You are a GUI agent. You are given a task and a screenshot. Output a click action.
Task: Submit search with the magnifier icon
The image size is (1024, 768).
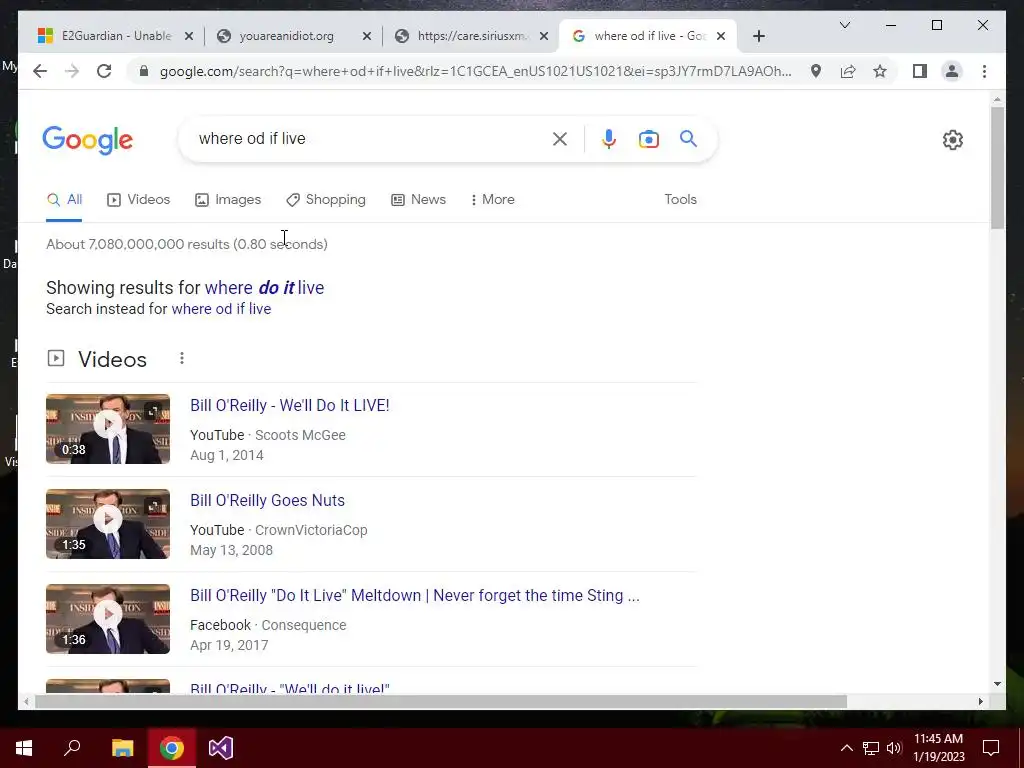(688, 138)
